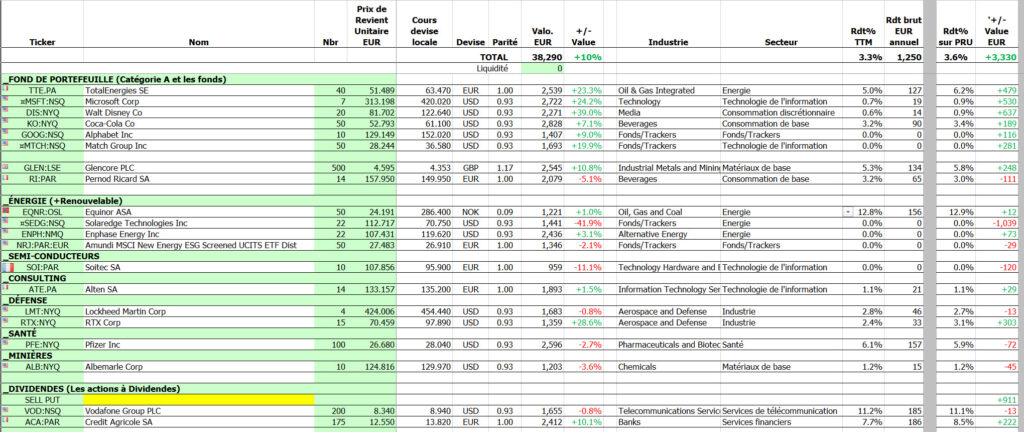1024x432 pixels.
Task: Click the flag icon next to KO:NYQ
Action: (x=5, y=122)
